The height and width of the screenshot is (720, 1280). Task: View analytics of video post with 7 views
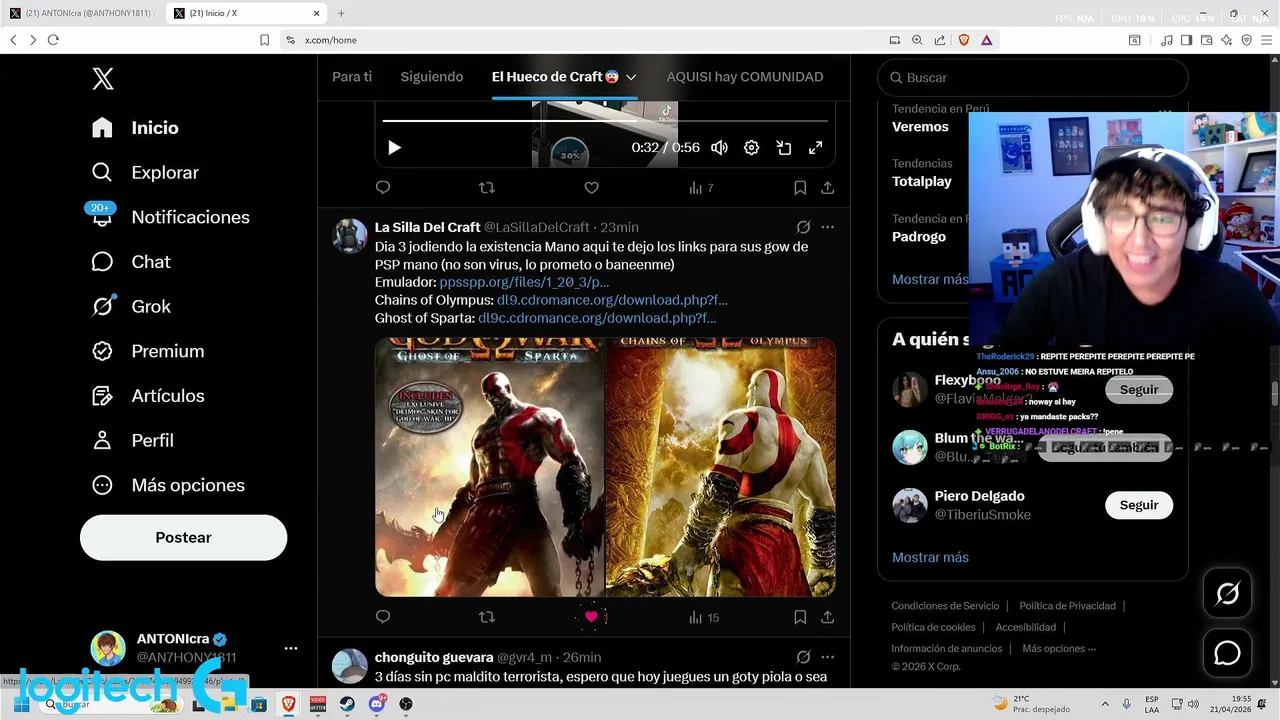point(701,188)
